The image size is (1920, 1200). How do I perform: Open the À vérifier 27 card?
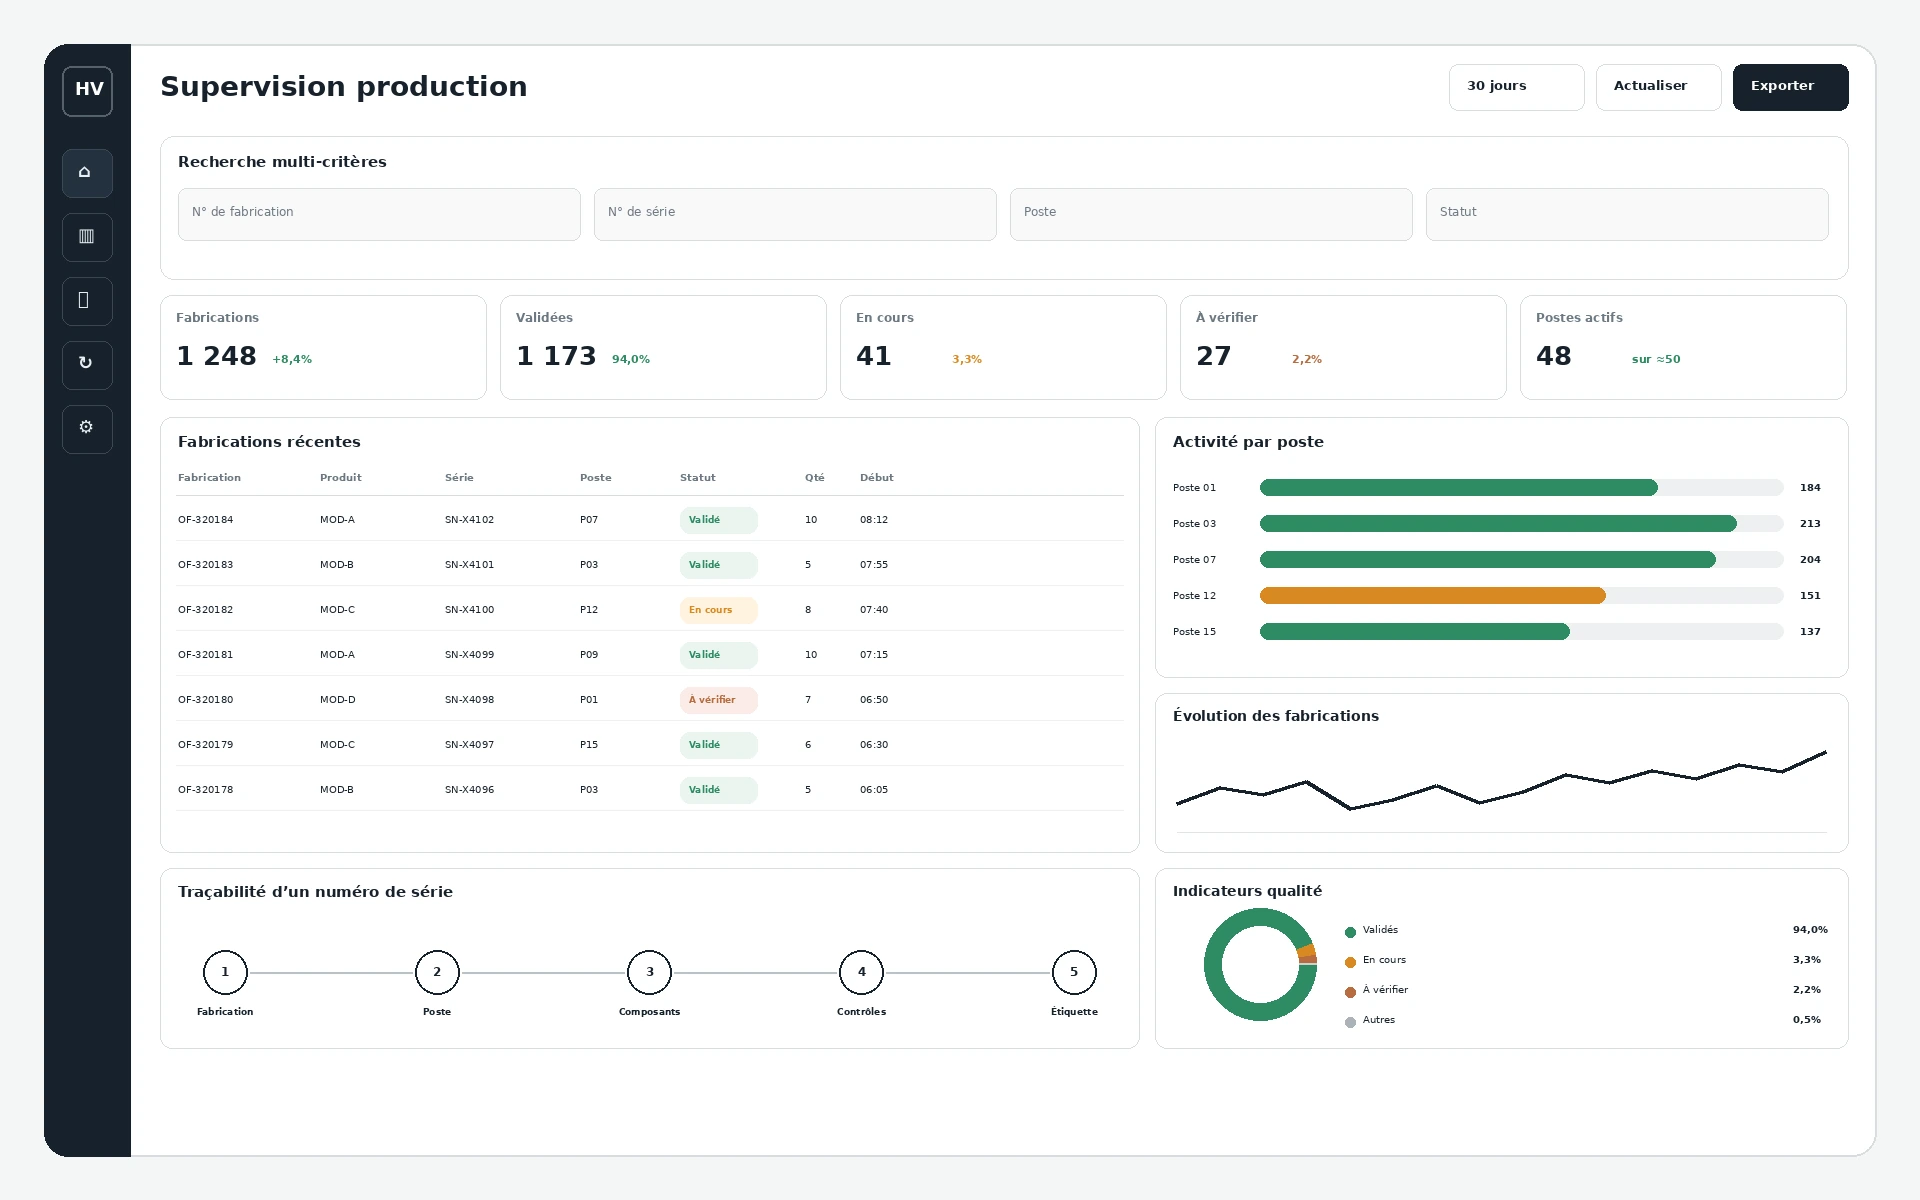point(1343,347)
